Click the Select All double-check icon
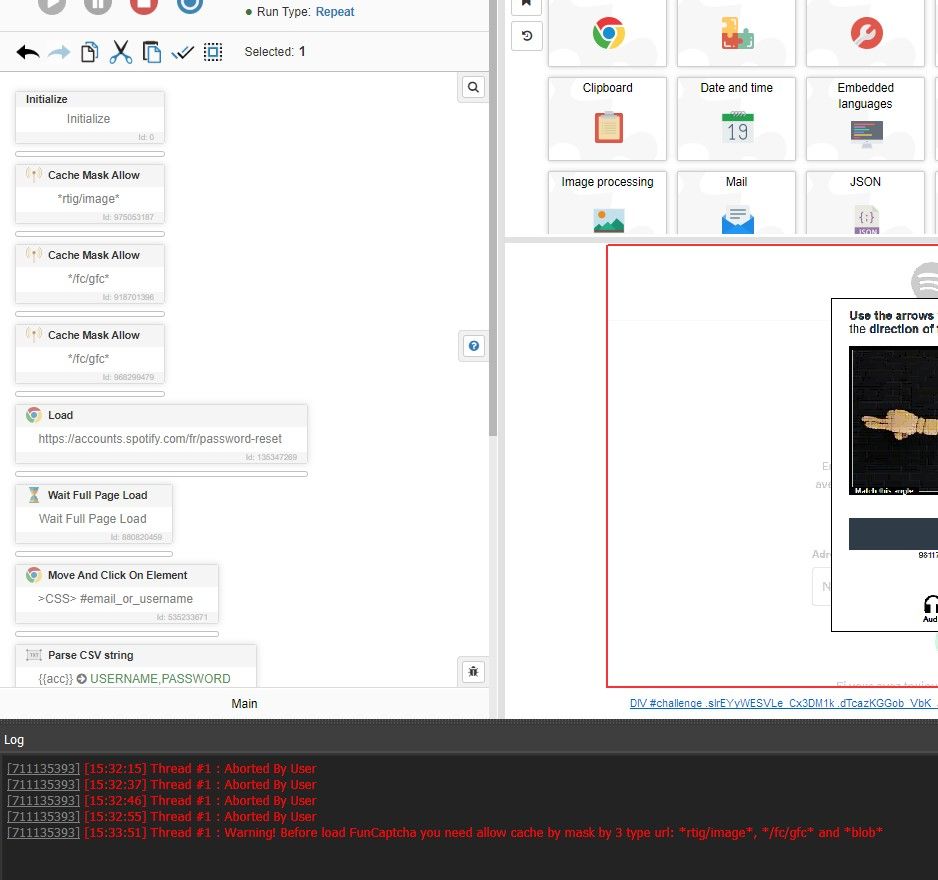Image resolution: width=938 pixels, height=880 pixels. coord(182,51)
